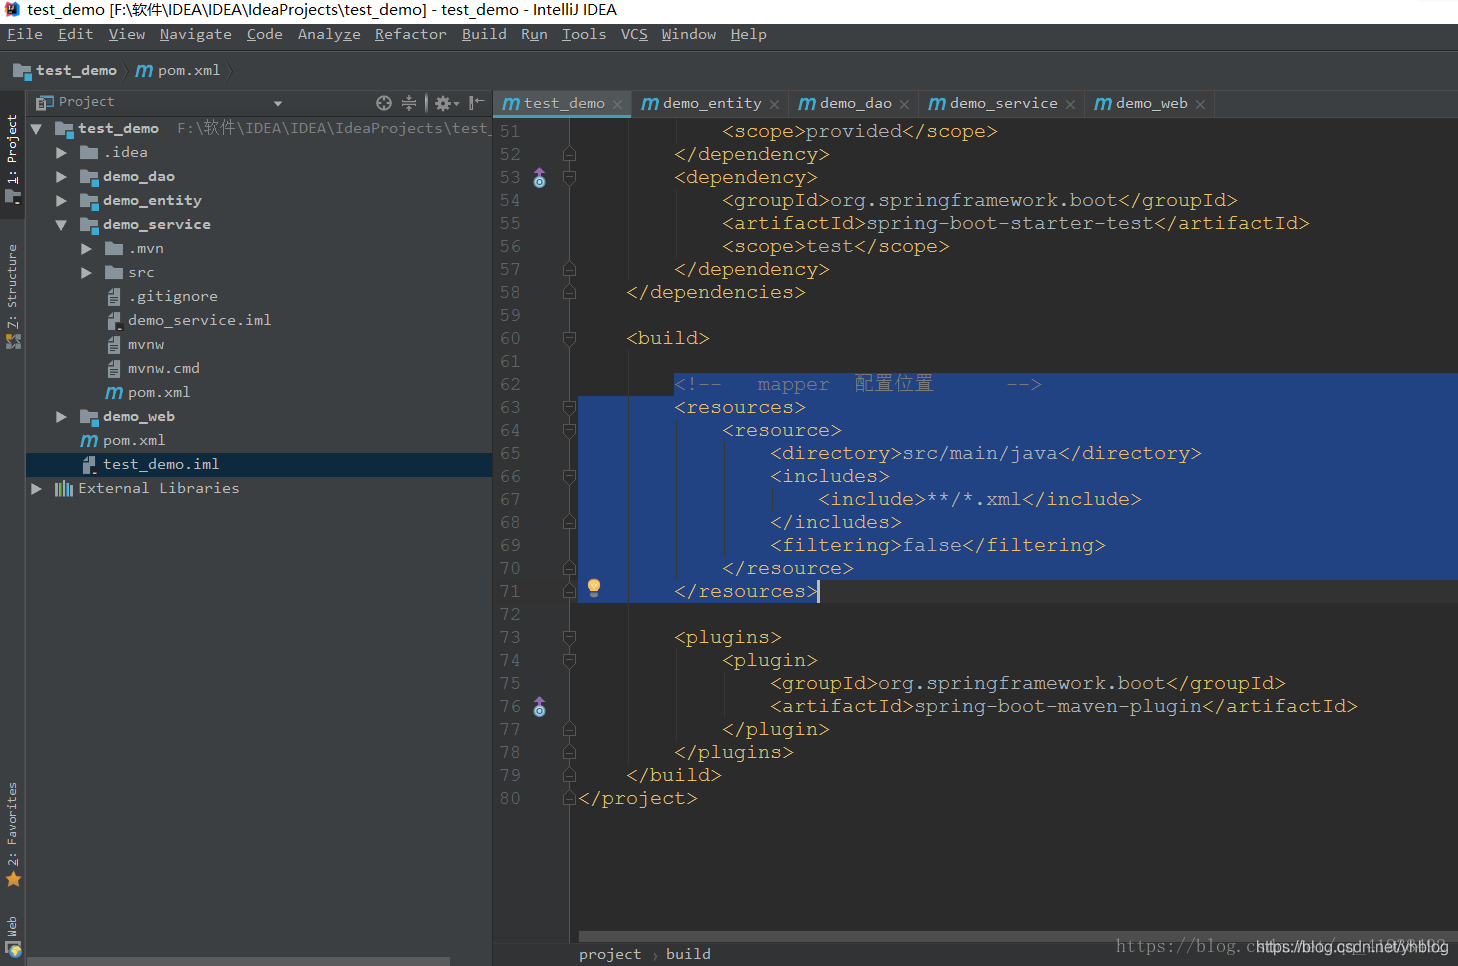Click the Favorites star icon
The width and height of the screenshot is (1458, 966).
point(13,880)
